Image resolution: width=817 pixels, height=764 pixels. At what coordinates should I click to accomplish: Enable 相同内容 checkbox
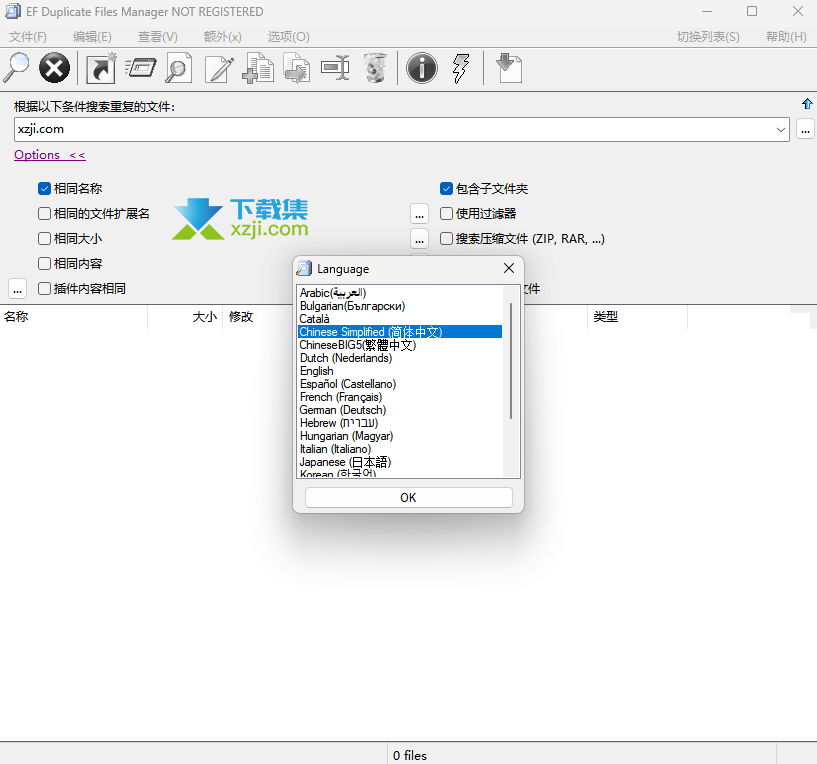point(44,264)
